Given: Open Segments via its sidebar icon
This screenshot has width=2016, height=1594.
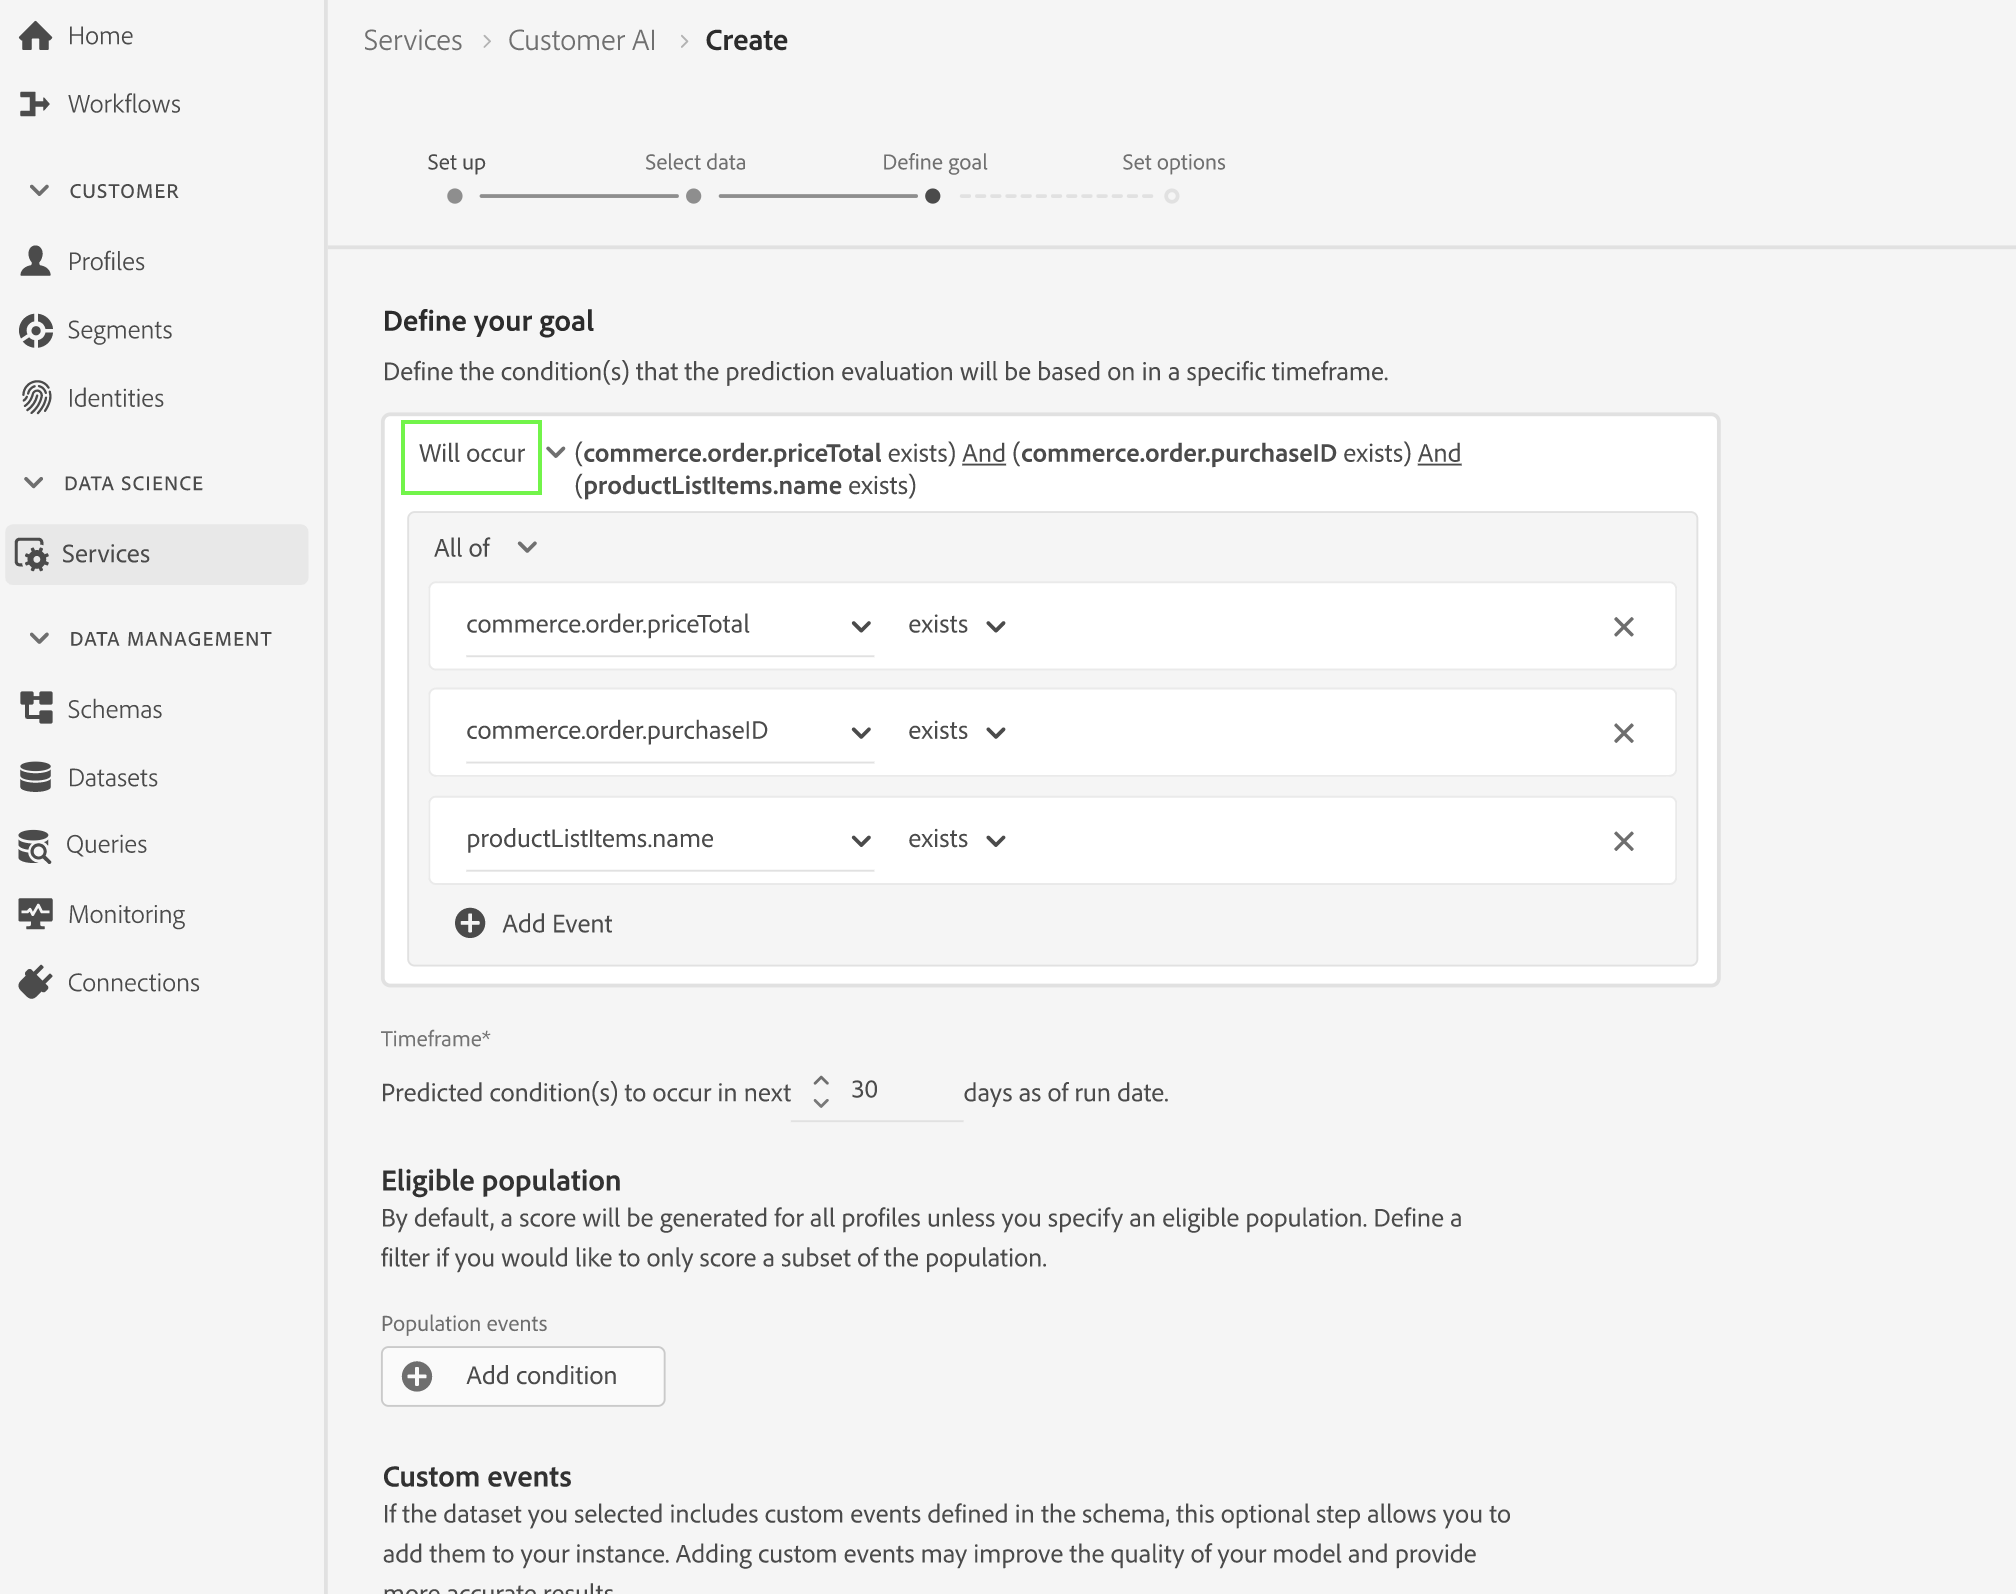Looking at the screenshot, I should click(36, 330).
